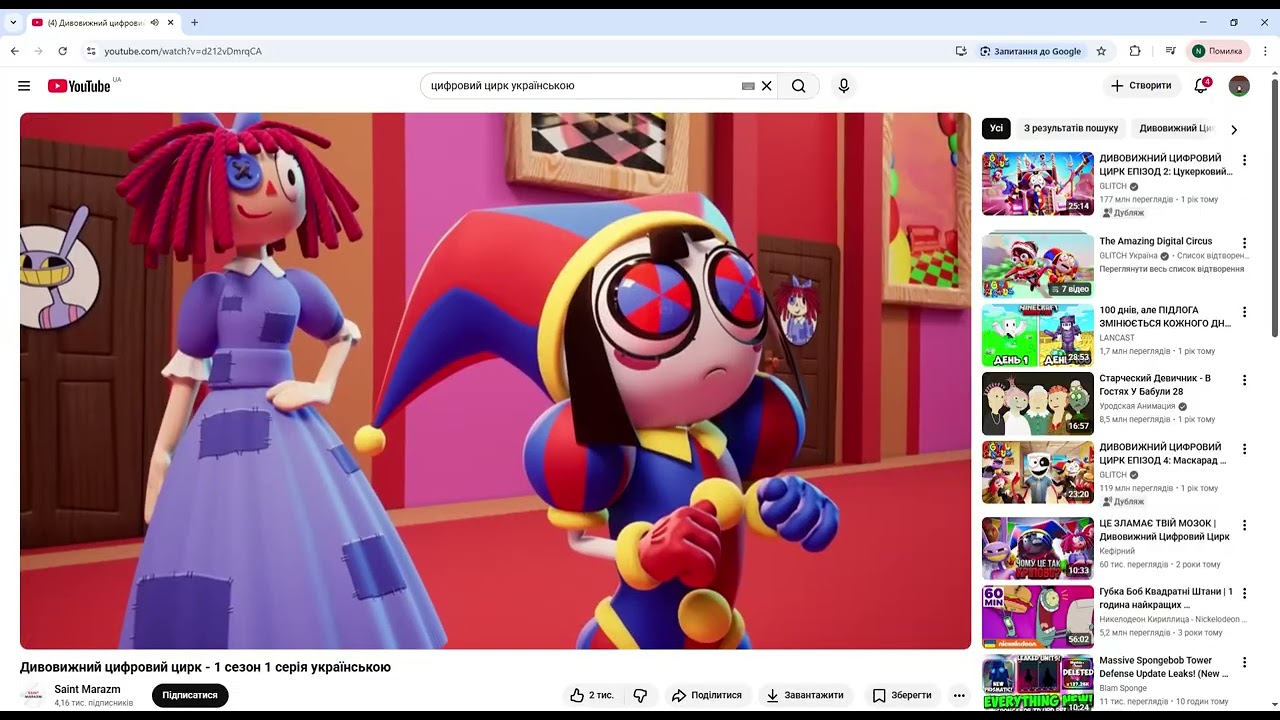Image resolution: width=1280 pixels, height=720 pixels.
Task: Mute the tab via the speaker icon
Action: tap(155, 22)
